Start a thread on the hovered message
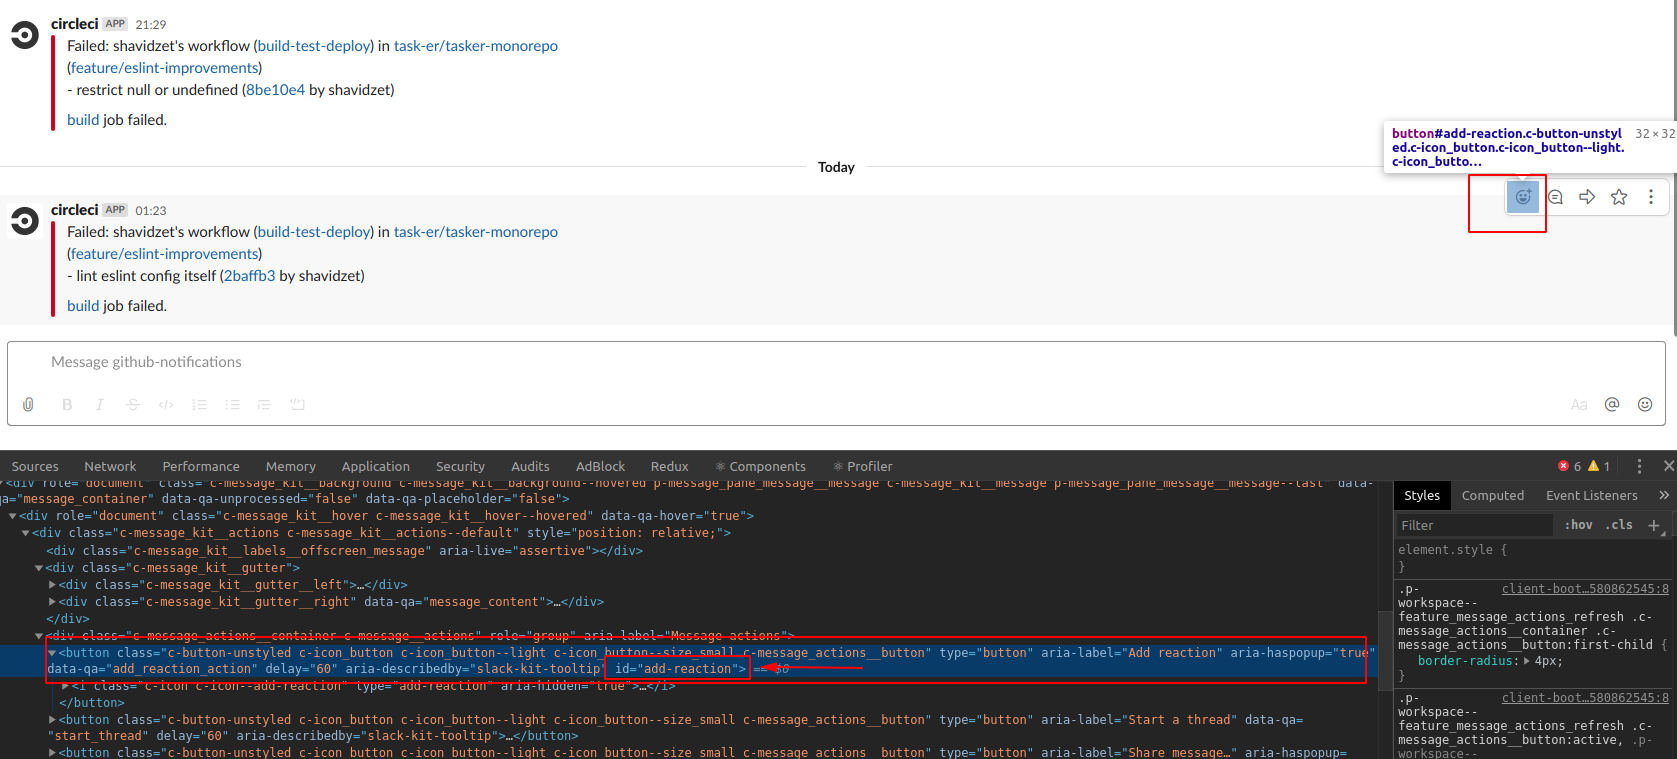Image resolution: width=1677 pixels, height=759 pixels. 1555,197
